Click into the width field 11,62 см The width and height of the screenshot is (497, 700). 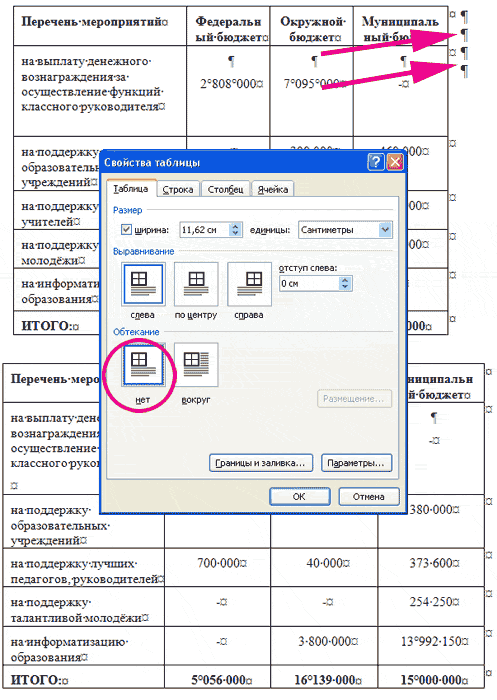tap(205, 230)
